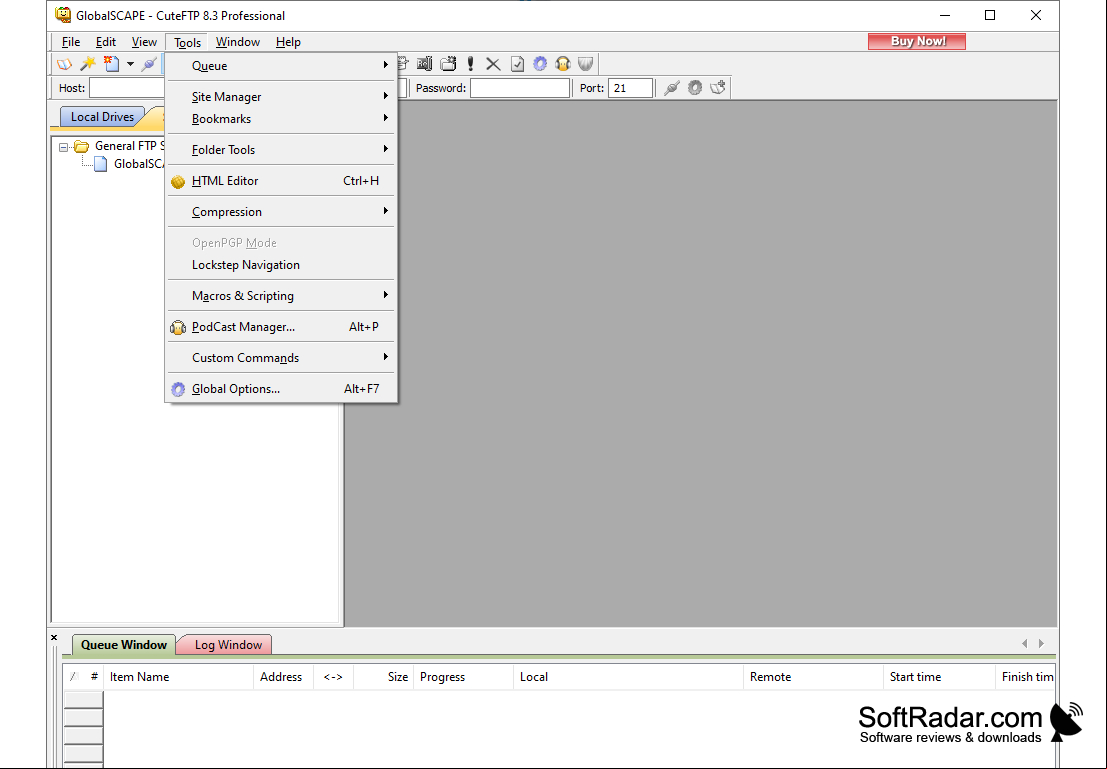Viewport: 1107px width, 769px height.
Task: Open the Edit menu
Action: tap(106, 42)
